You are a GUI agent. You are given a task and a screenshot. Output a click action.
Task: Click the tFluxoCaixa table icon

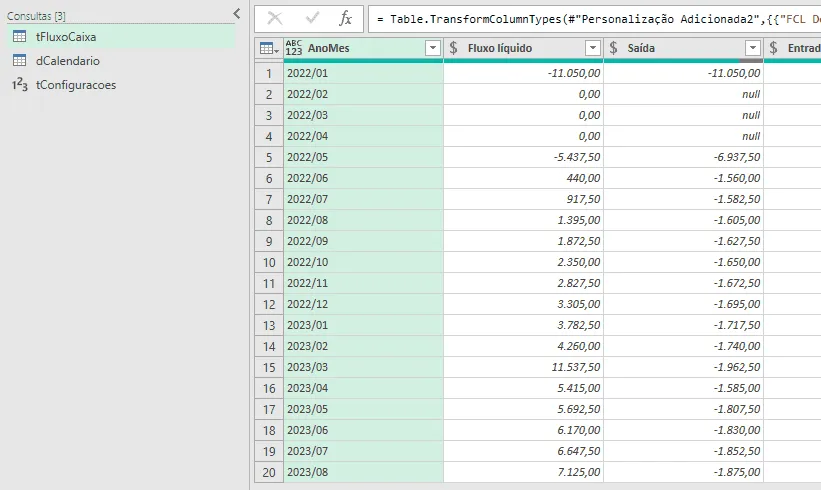click(x=19, y=37)
